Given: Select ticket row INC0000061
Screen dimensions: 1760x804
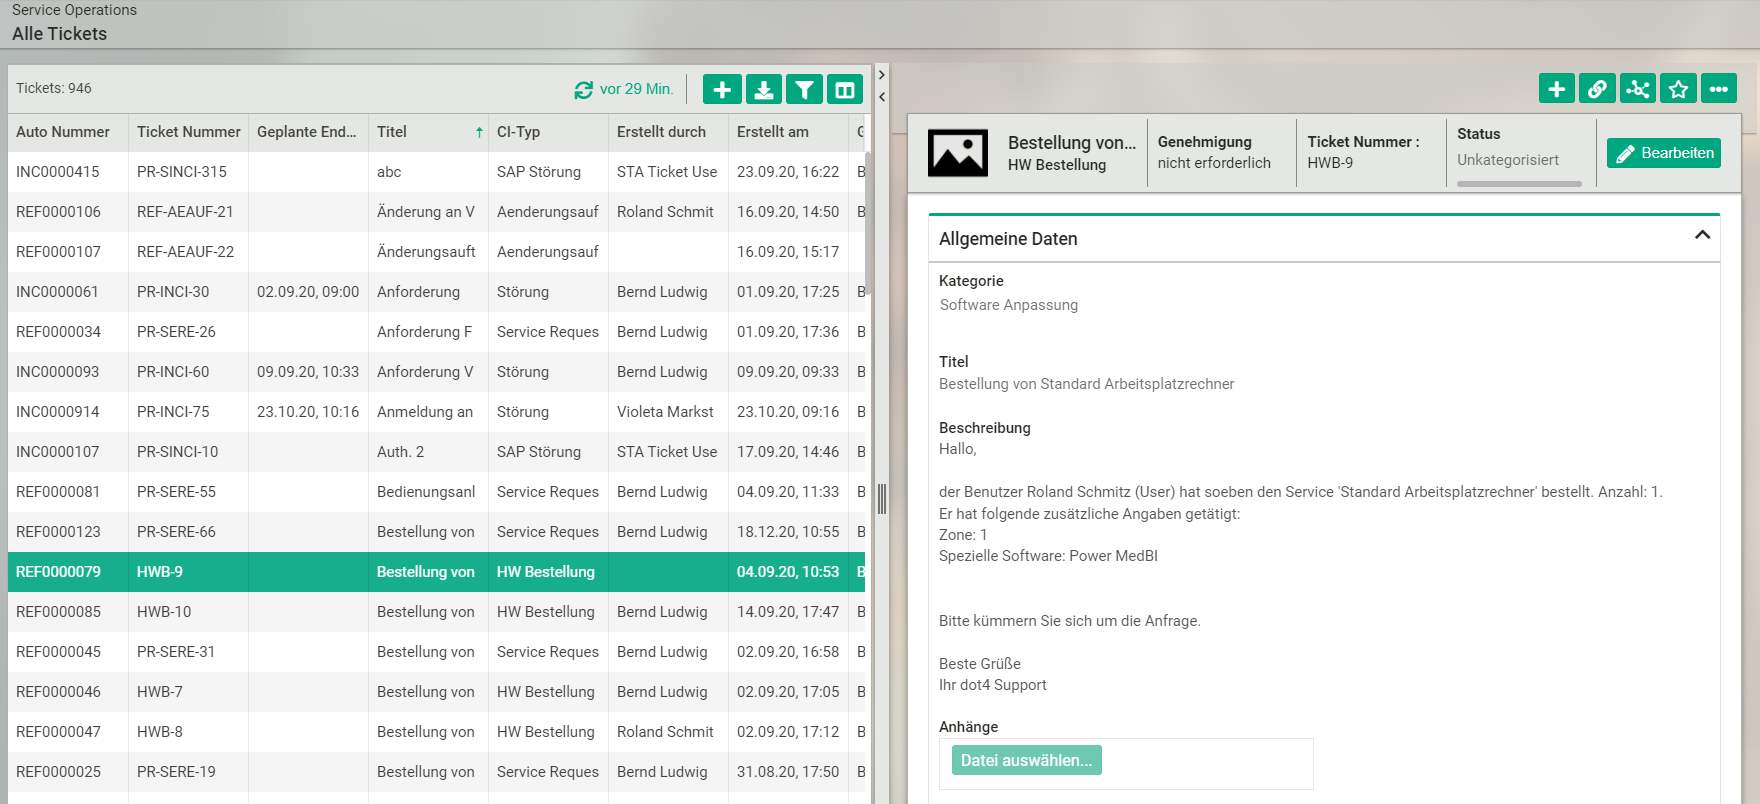Looking at the screenshot, I should pyautogui.click(x=436, y=292).
